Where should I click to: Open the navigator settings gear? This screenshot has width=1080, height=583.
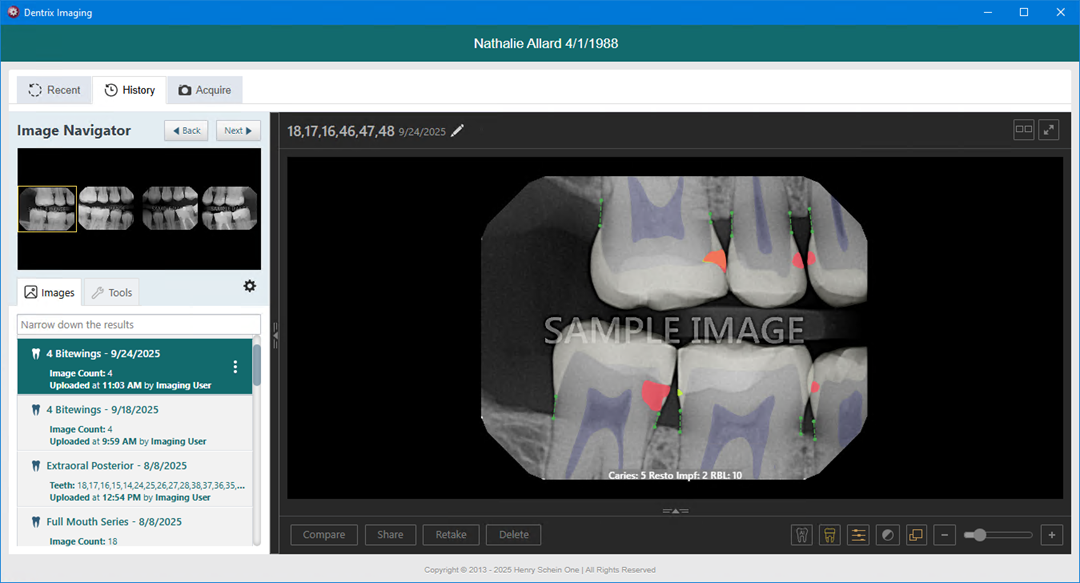(x=249, y=286)
